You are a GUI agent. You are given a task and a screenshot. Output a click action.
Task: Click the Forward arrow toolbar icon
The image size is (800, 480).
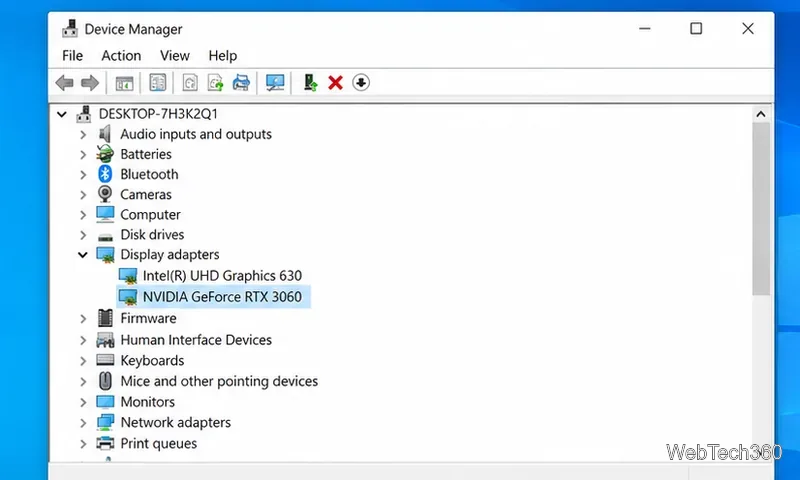[x=90, y=83]
